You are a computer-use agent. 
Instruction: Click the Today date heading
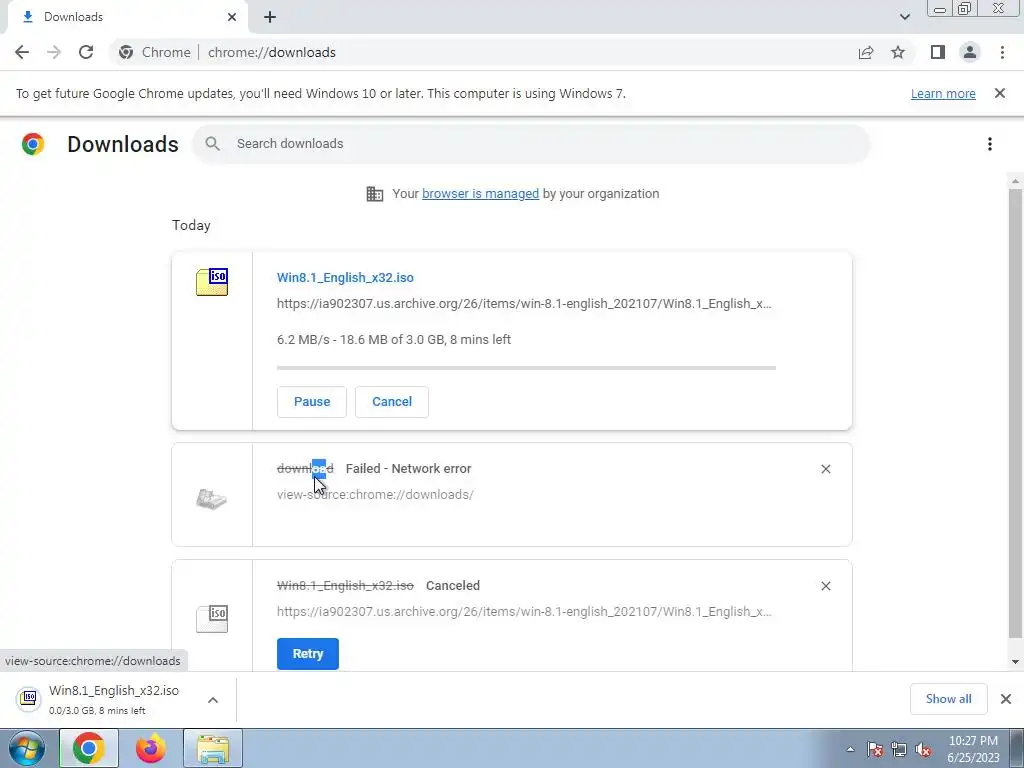(191, 225)
